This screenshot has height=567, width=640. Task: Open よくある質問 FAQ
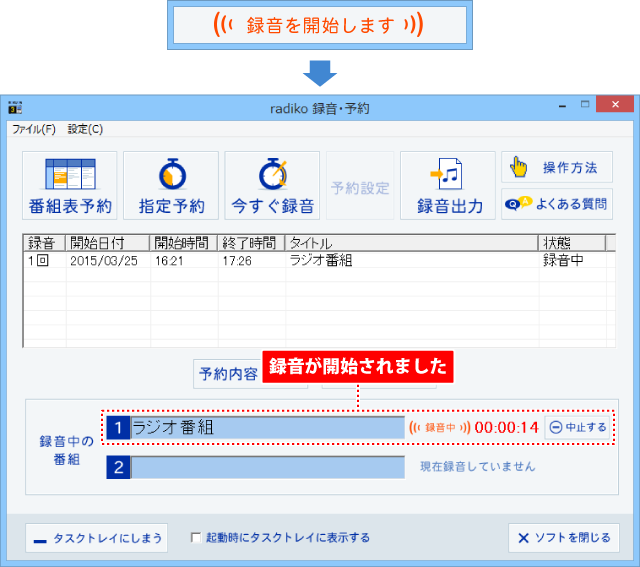pos(557,204)
